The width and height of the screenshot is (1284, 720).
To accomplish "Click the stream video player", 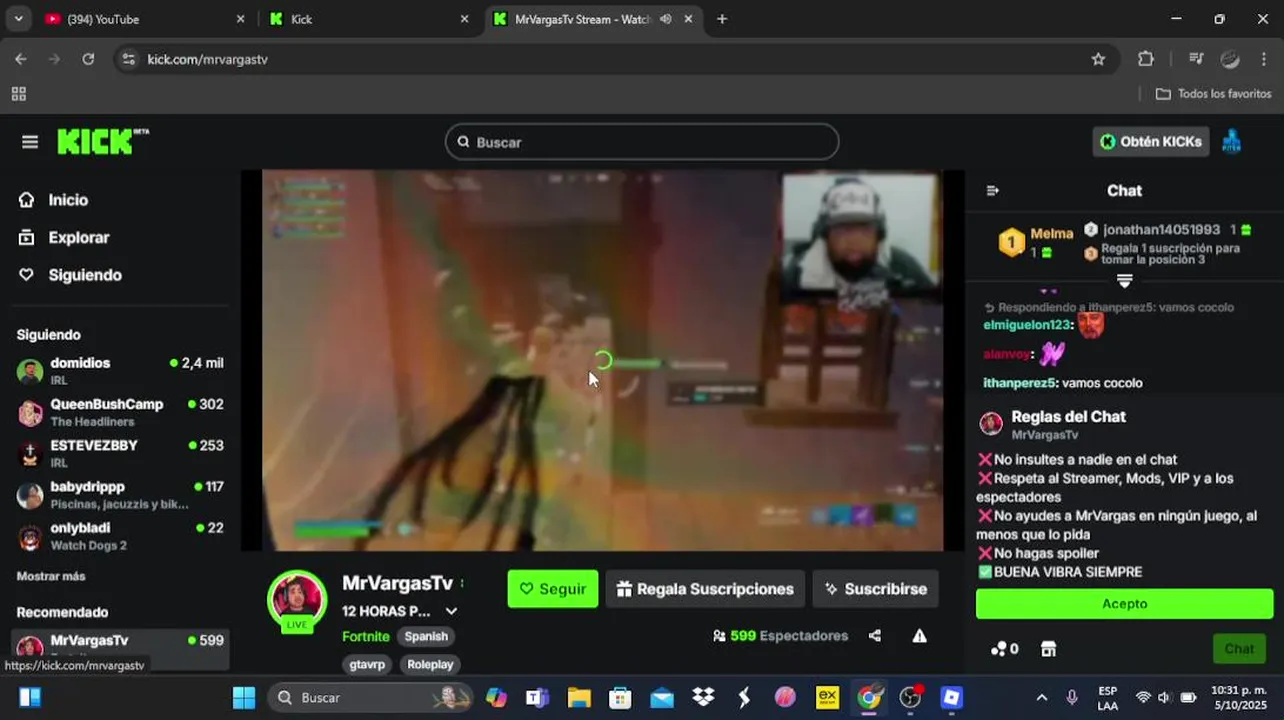I will click(602, 360).
